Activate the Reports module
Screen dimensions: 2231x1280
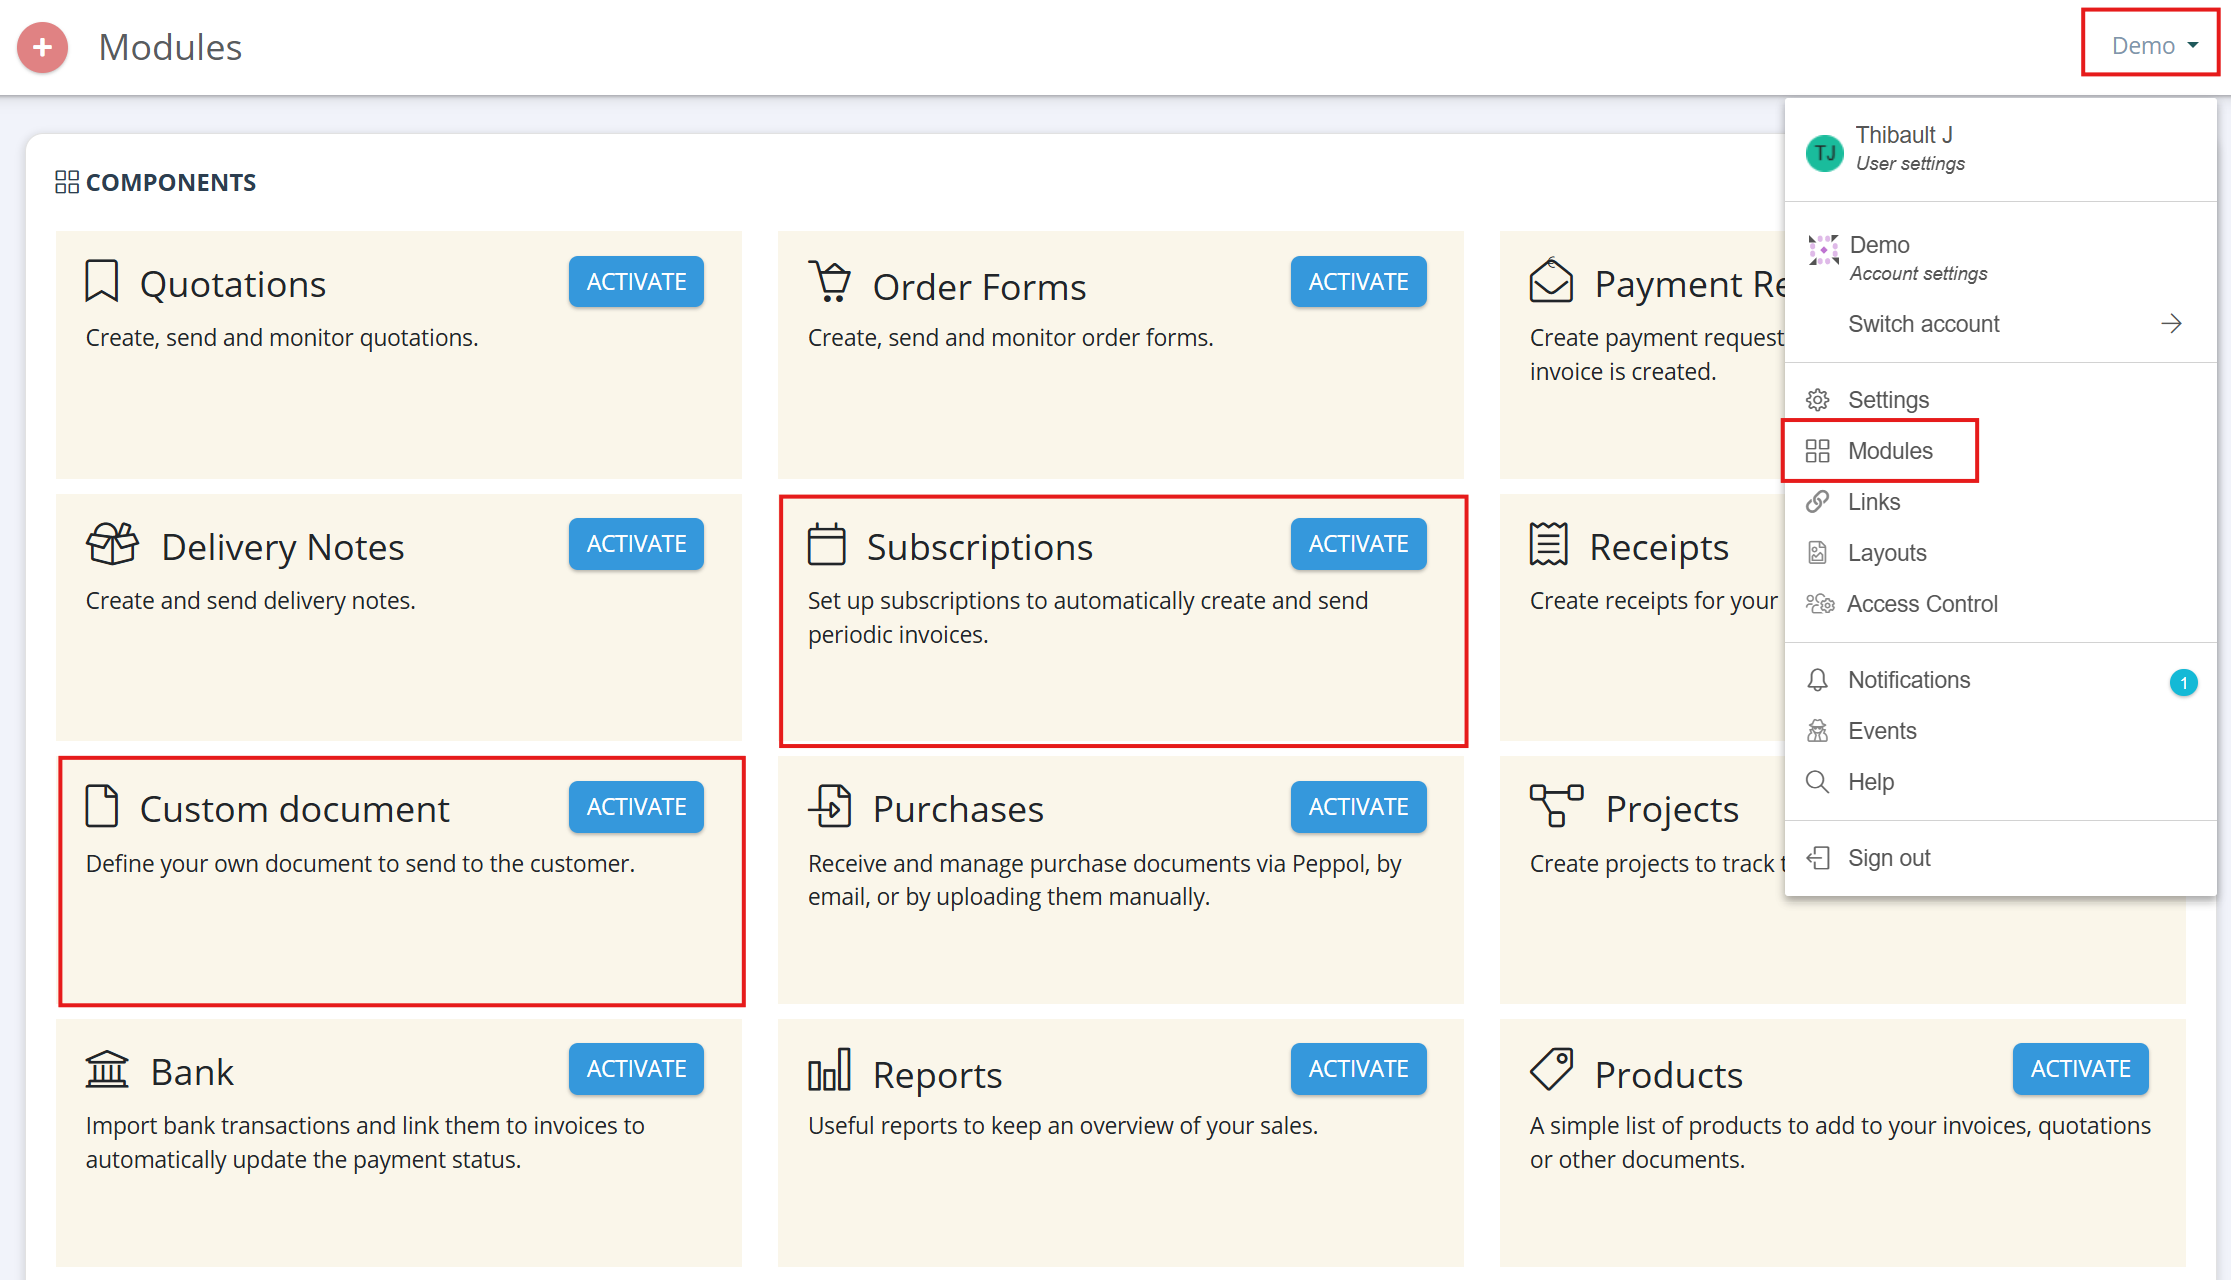coord(1358,1069)
